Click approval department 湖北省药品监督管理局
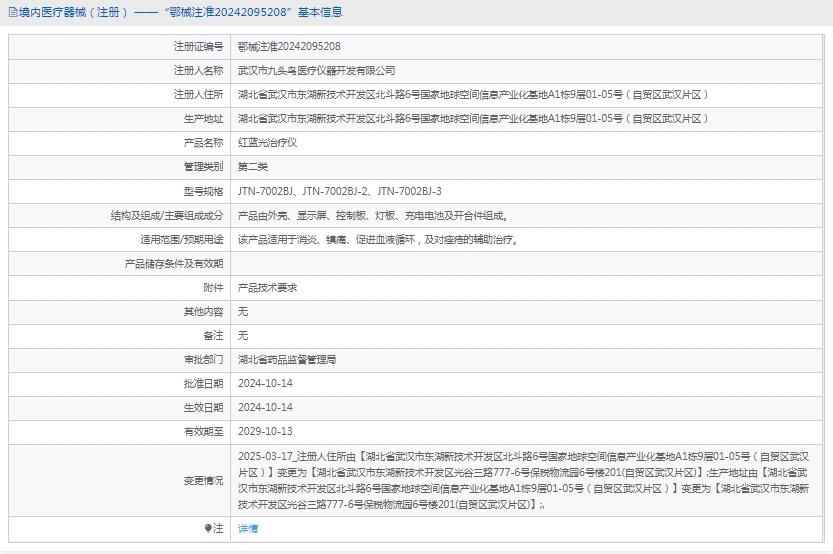Screen dimensions: 833x554 287,359
